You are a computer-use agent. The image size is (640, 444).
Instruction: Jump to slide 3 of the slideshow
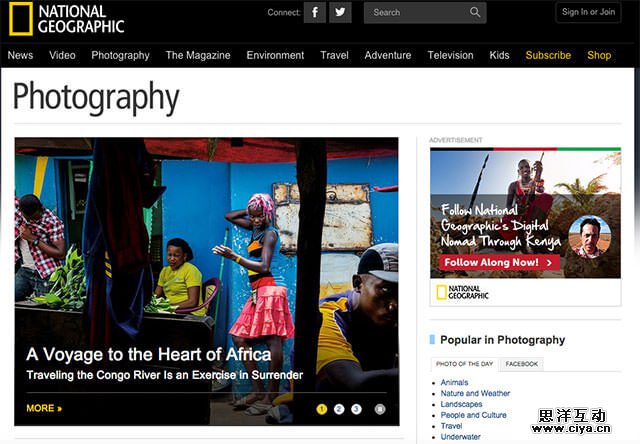coord(356,409)
